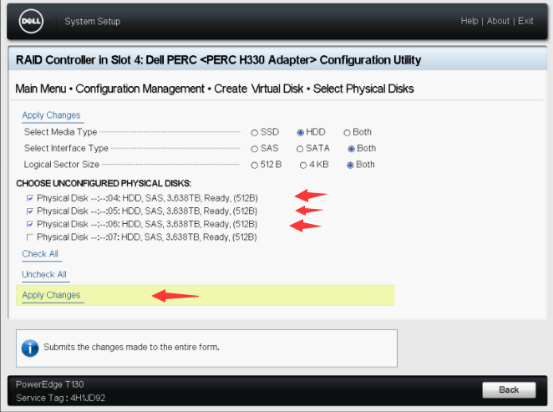Image resolution: width=553 pixels, height=412 pixels.
Task: Uncheck Physical Disk 05 checkbox
Action: (30, 211)
